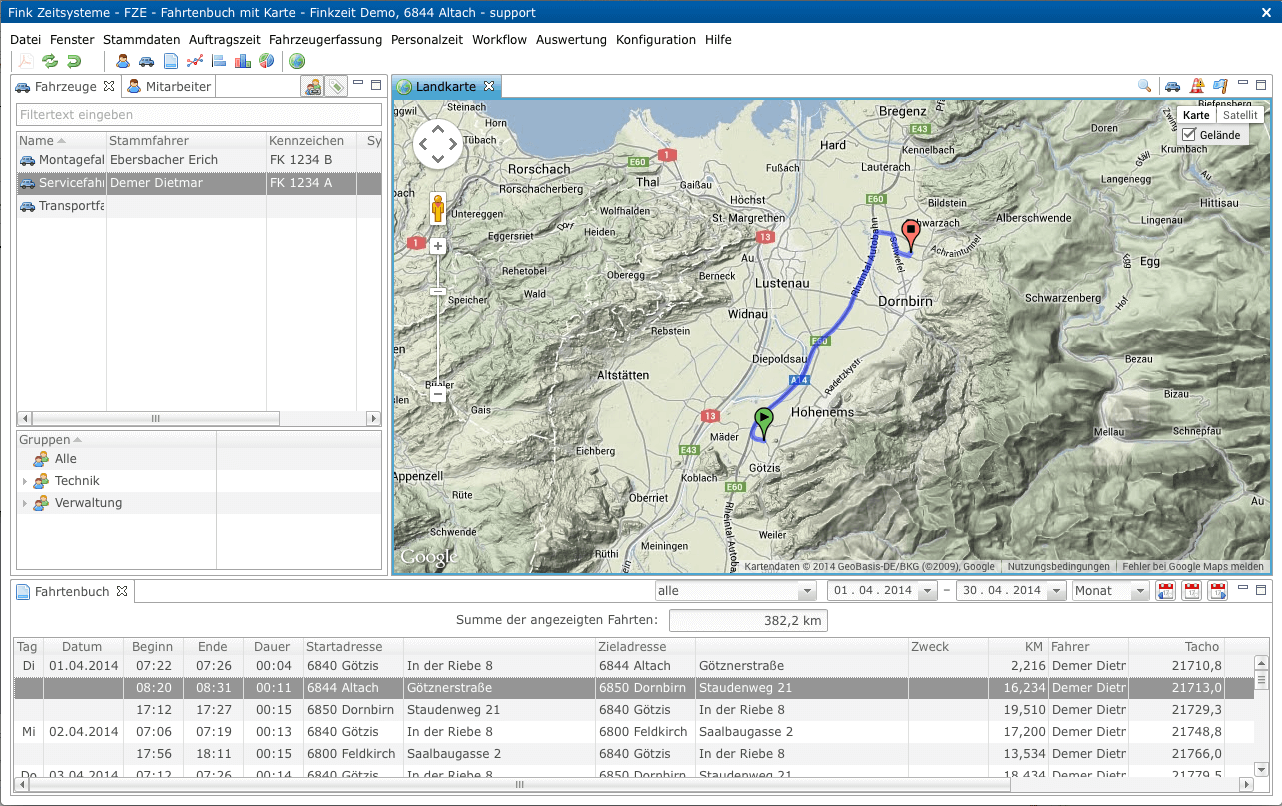
Task: Click the Tacho column header
Action: click(x=1176, y=647)
